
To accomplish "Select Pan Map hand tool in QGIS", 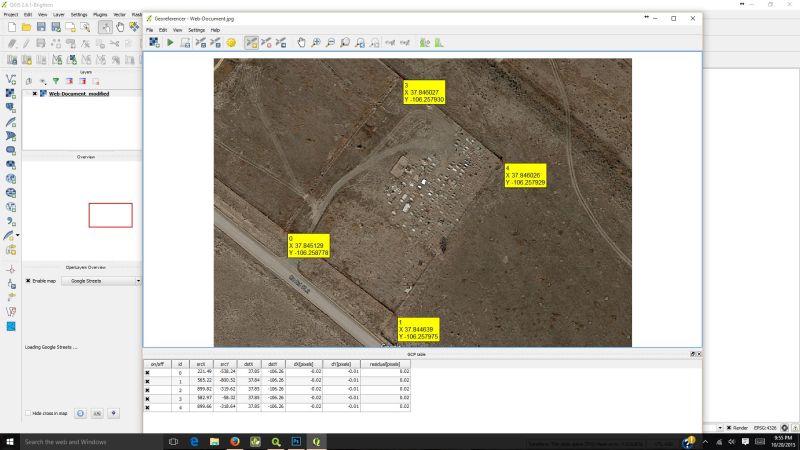I will [x=120, y=27].
